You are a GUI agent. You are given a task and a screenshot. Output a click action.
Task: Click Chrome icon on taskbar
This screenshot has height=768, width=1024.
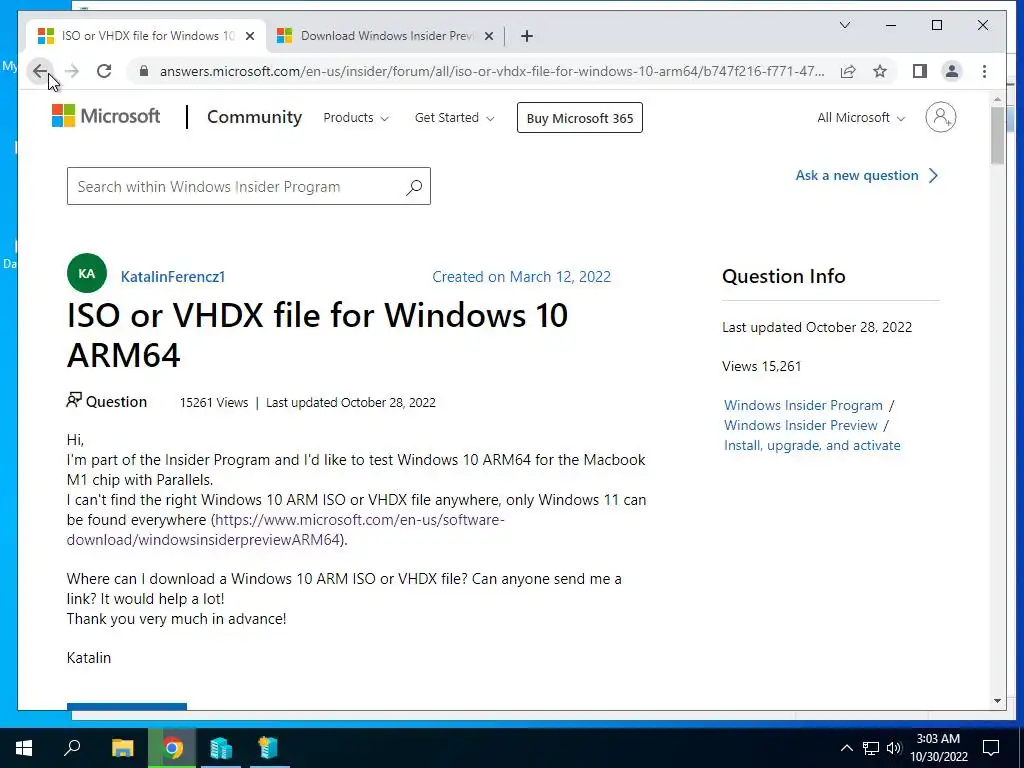tap(172, 748)
